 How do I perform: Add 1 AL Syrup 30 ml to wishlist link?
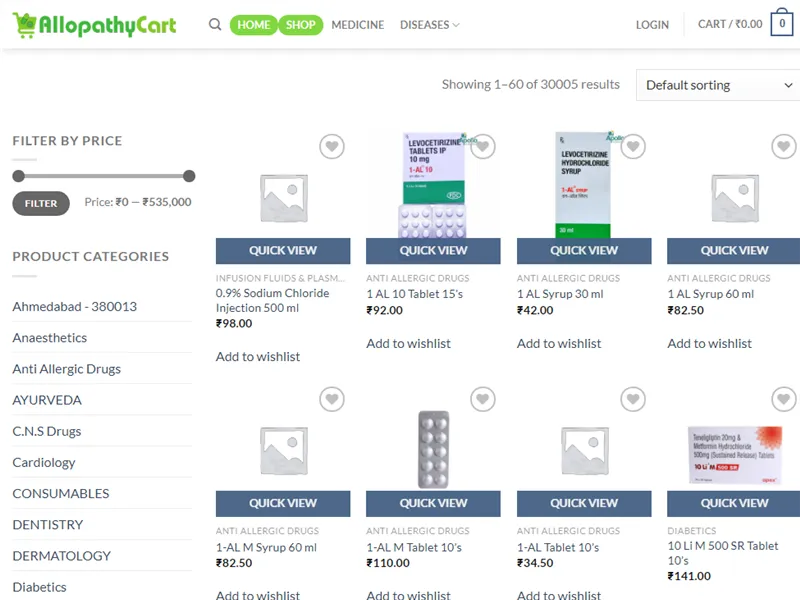pos(559,343)
